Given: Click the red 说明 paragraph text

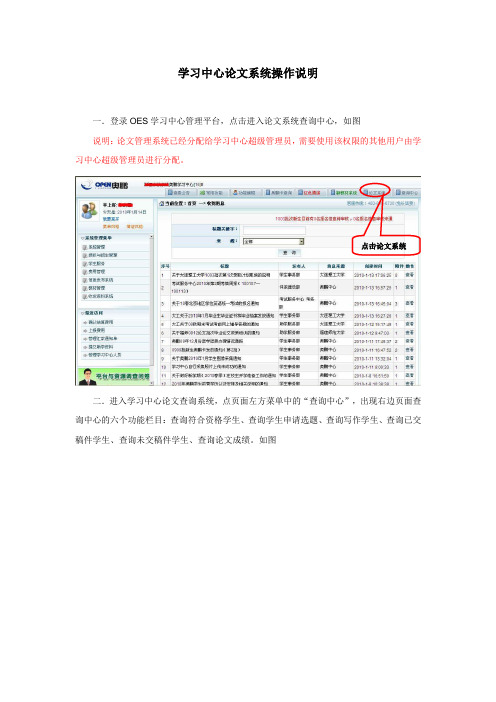Looking at the screenshot, I should tap(248, 150).
